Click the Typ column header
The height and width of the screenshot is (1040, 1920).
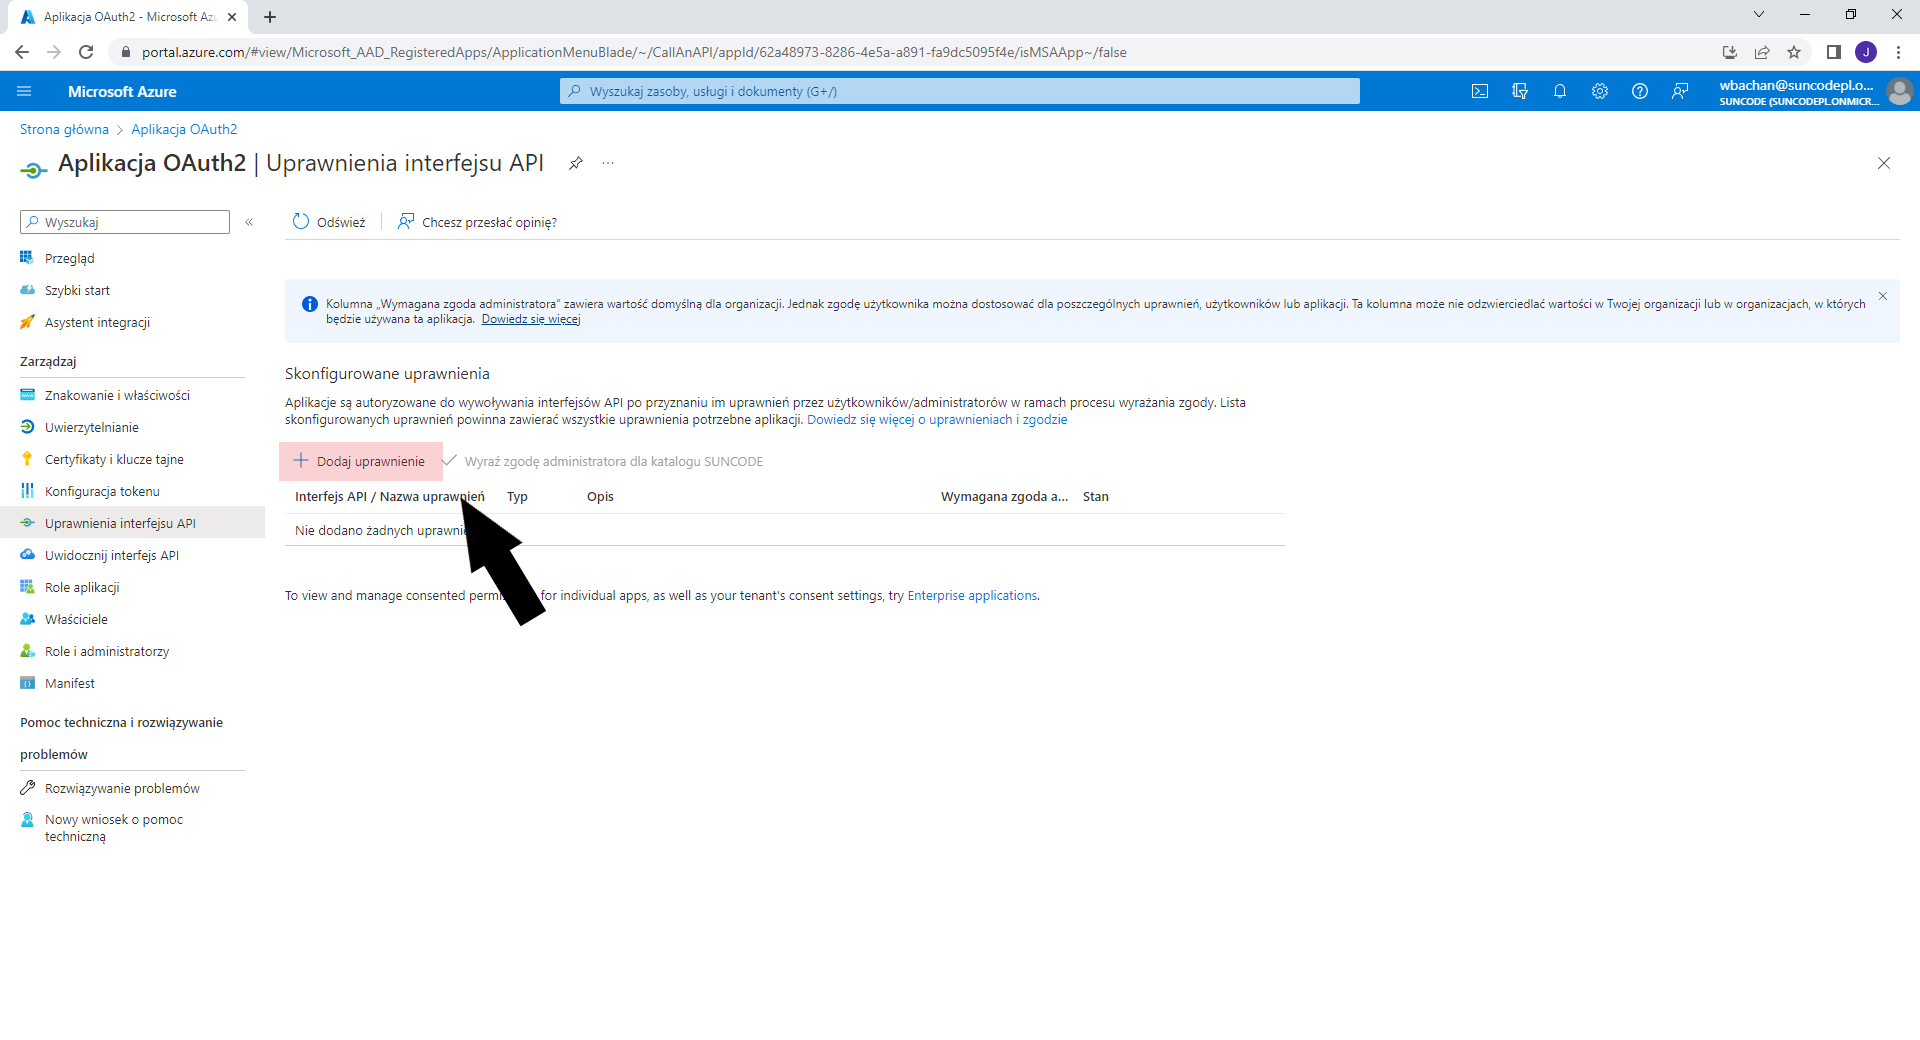[517, 496]
